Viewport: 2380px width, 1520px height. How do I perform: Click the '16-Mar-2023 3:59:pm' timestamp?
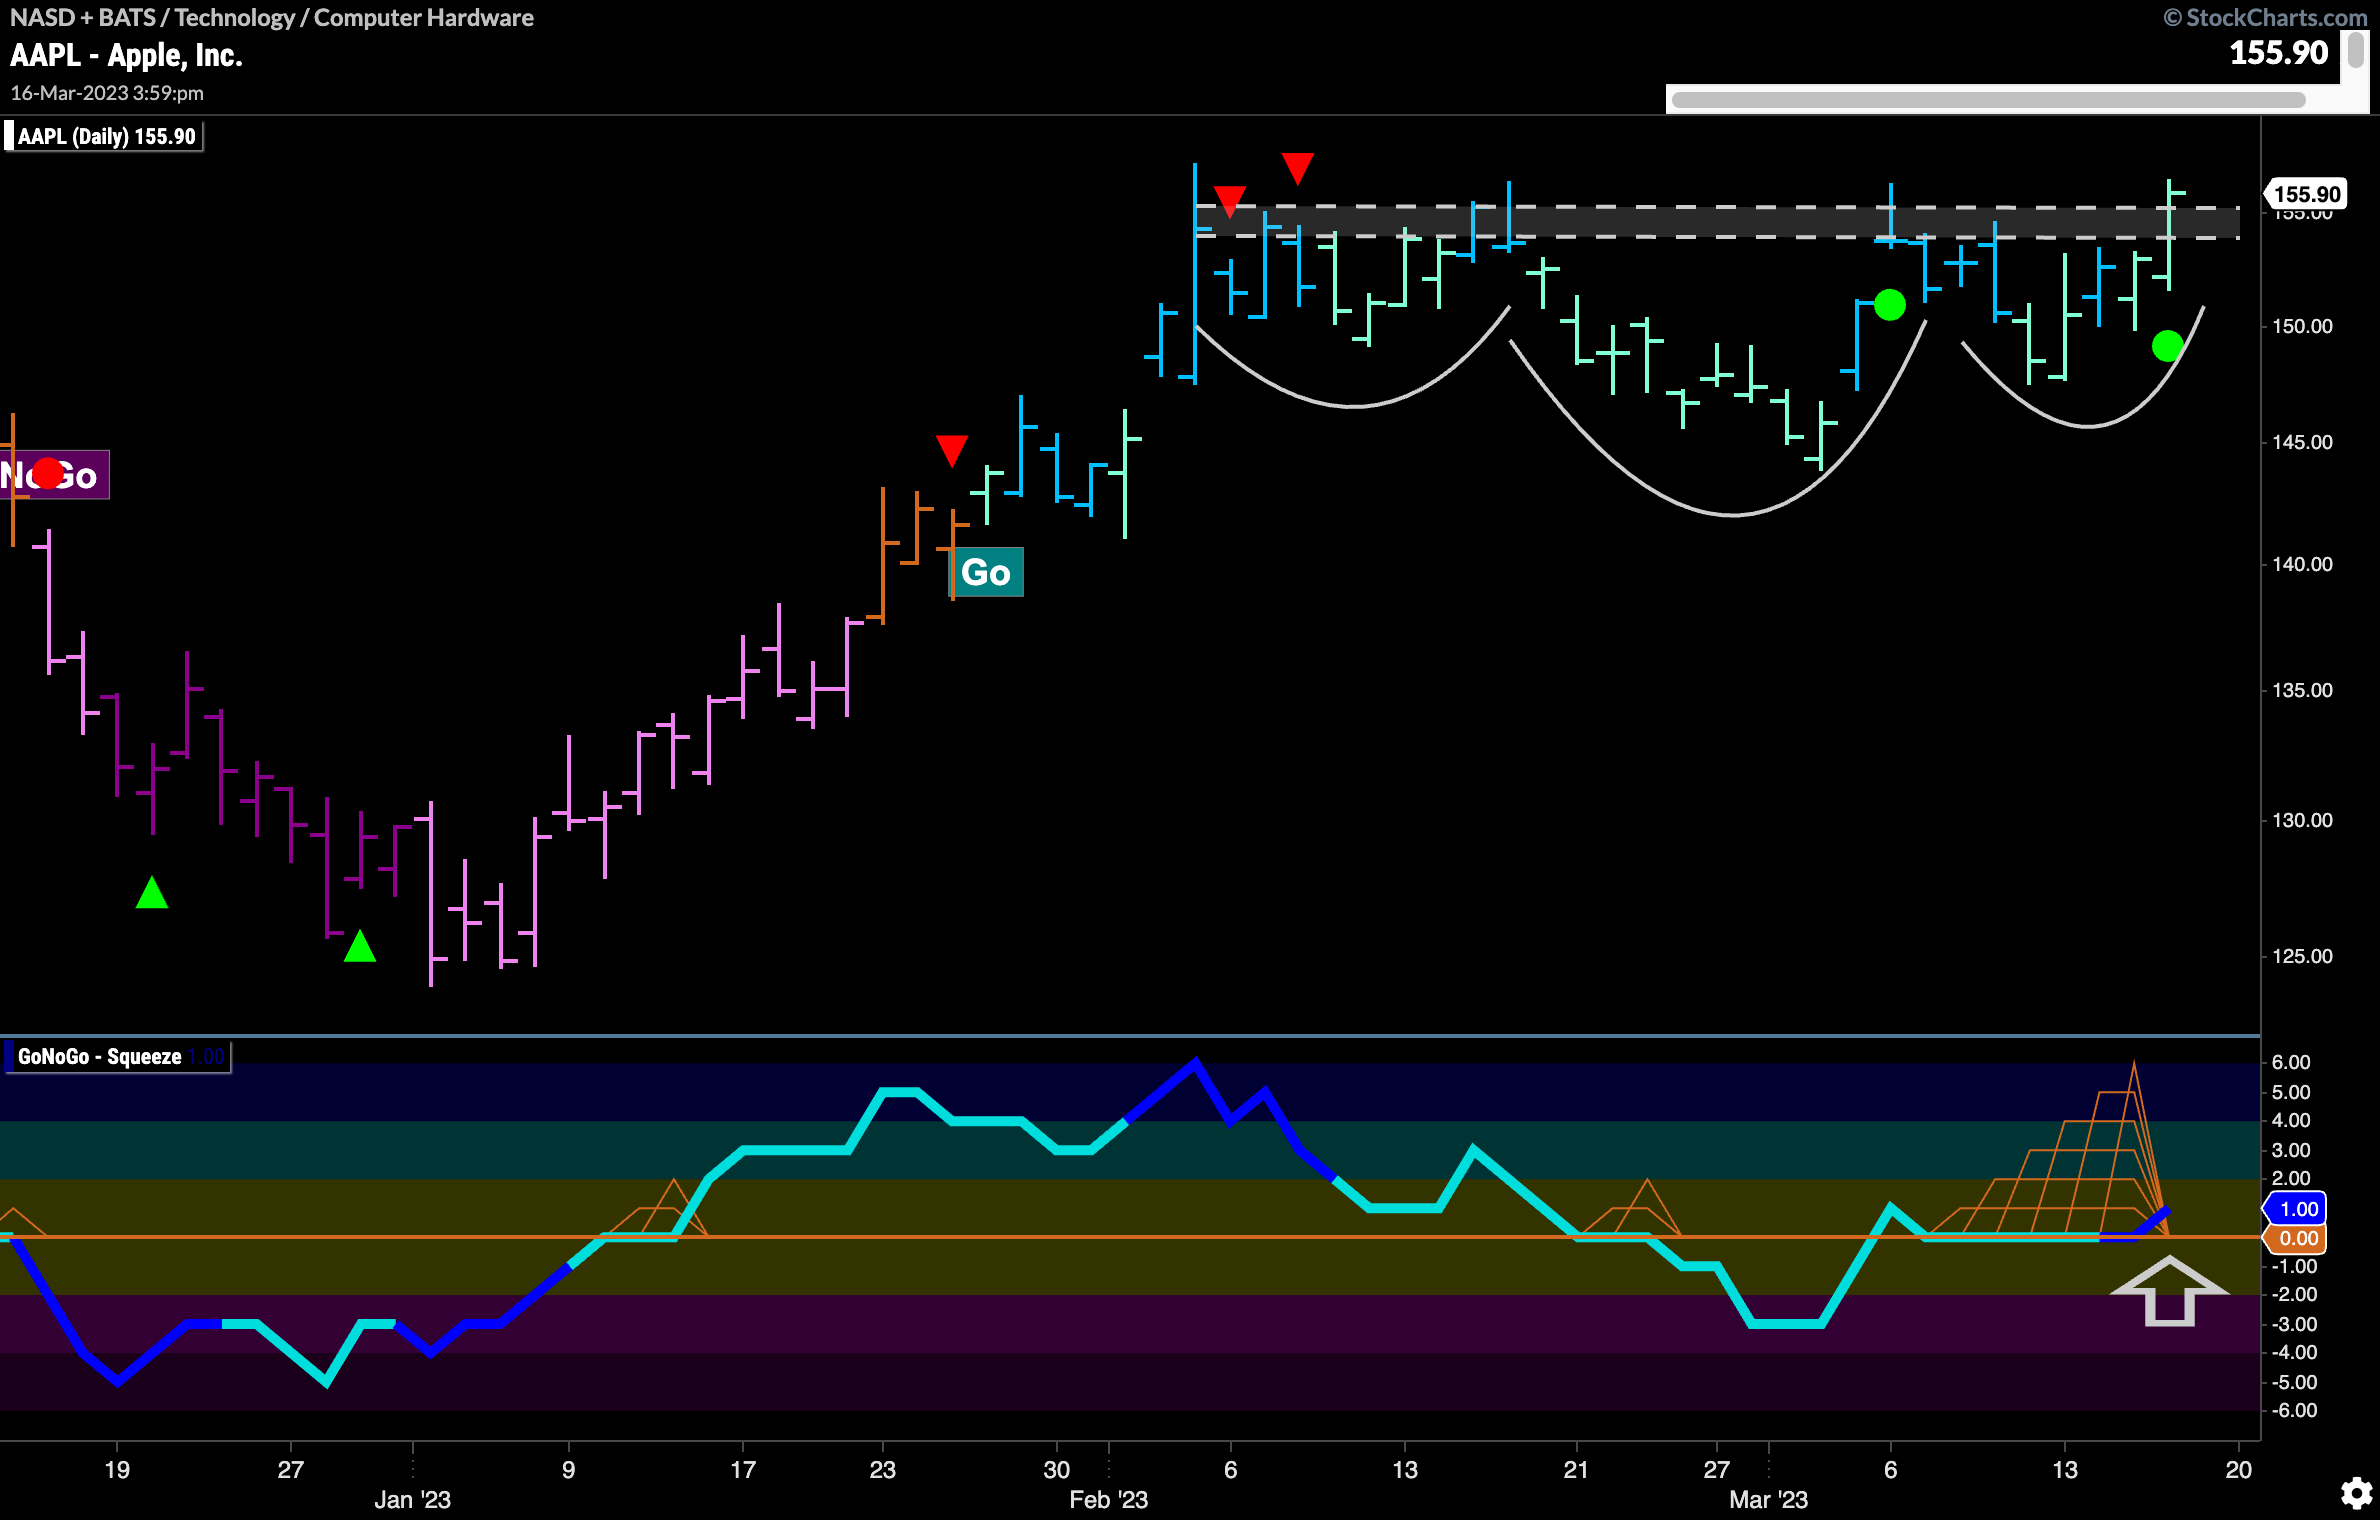pos(107,93)
